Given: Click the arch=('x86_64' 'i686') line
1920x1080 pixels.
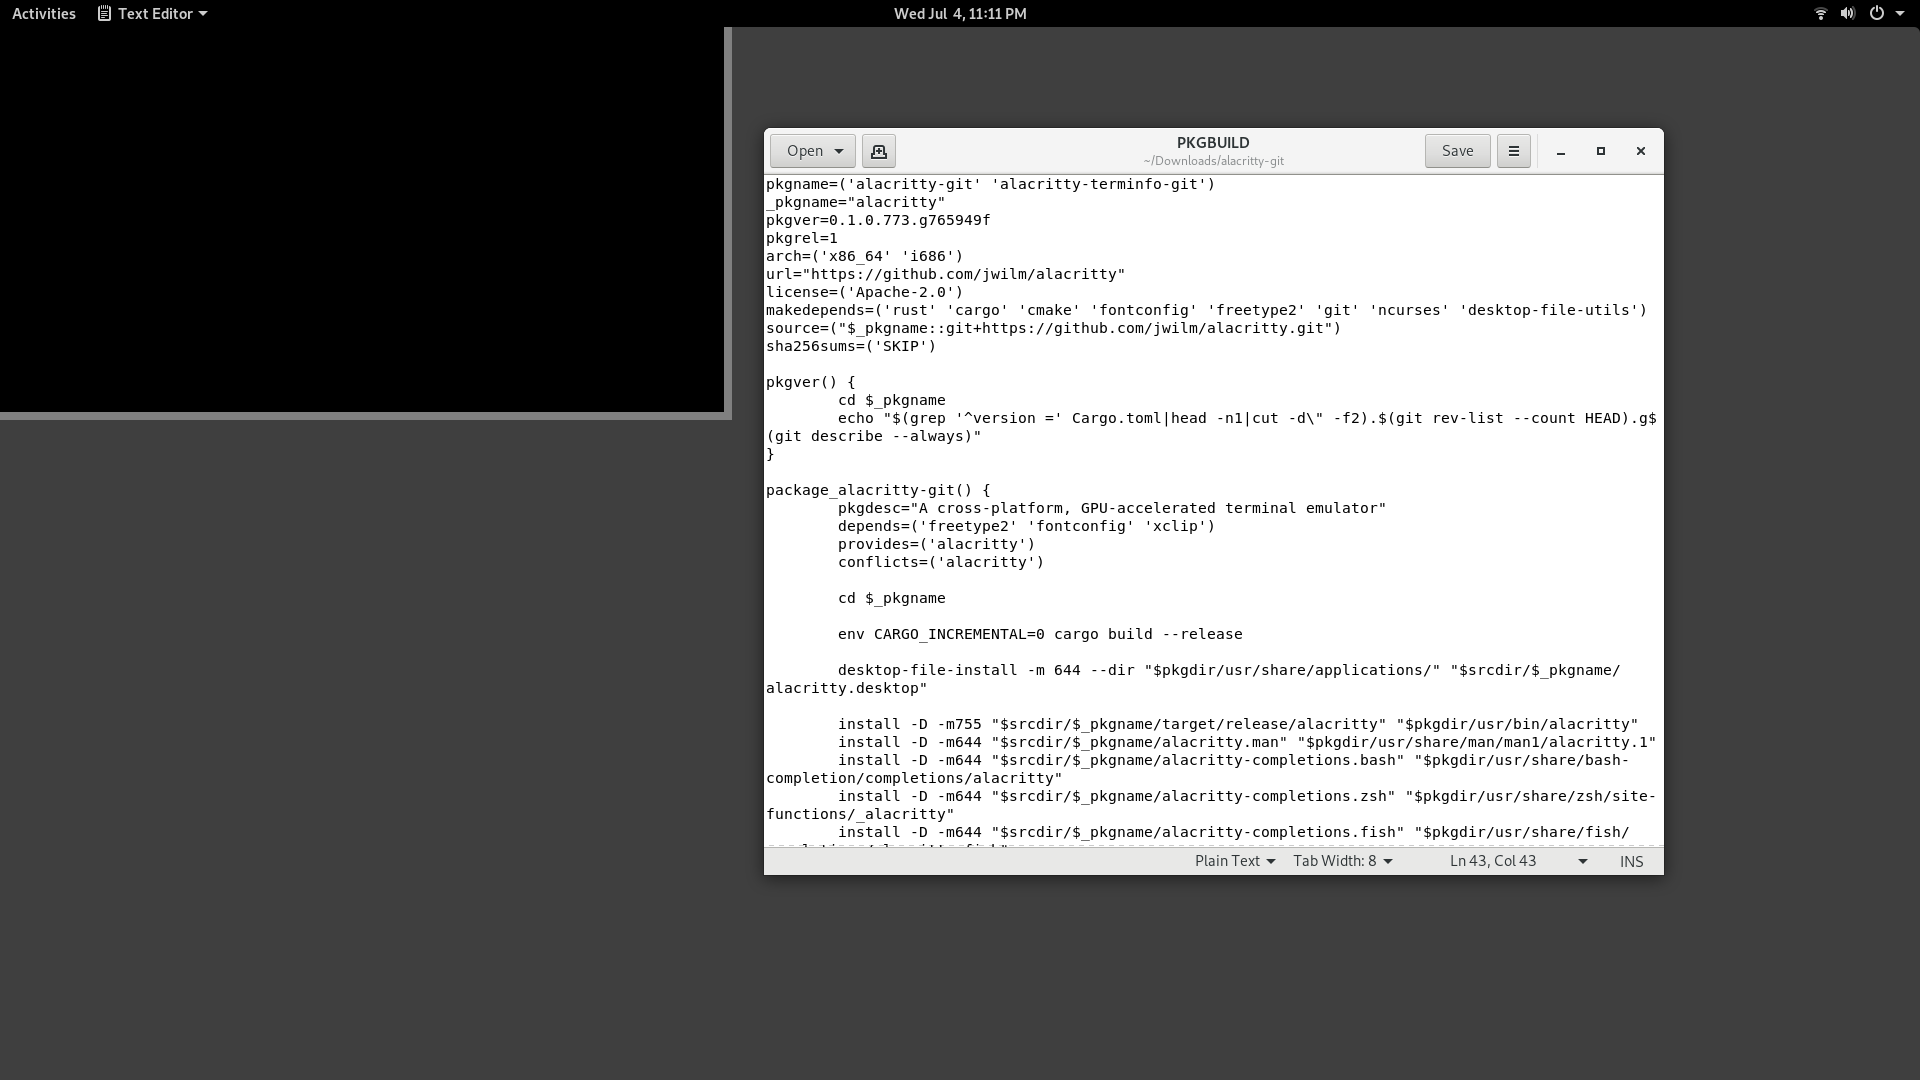Looking at the screenshot, I should point(865,256).
